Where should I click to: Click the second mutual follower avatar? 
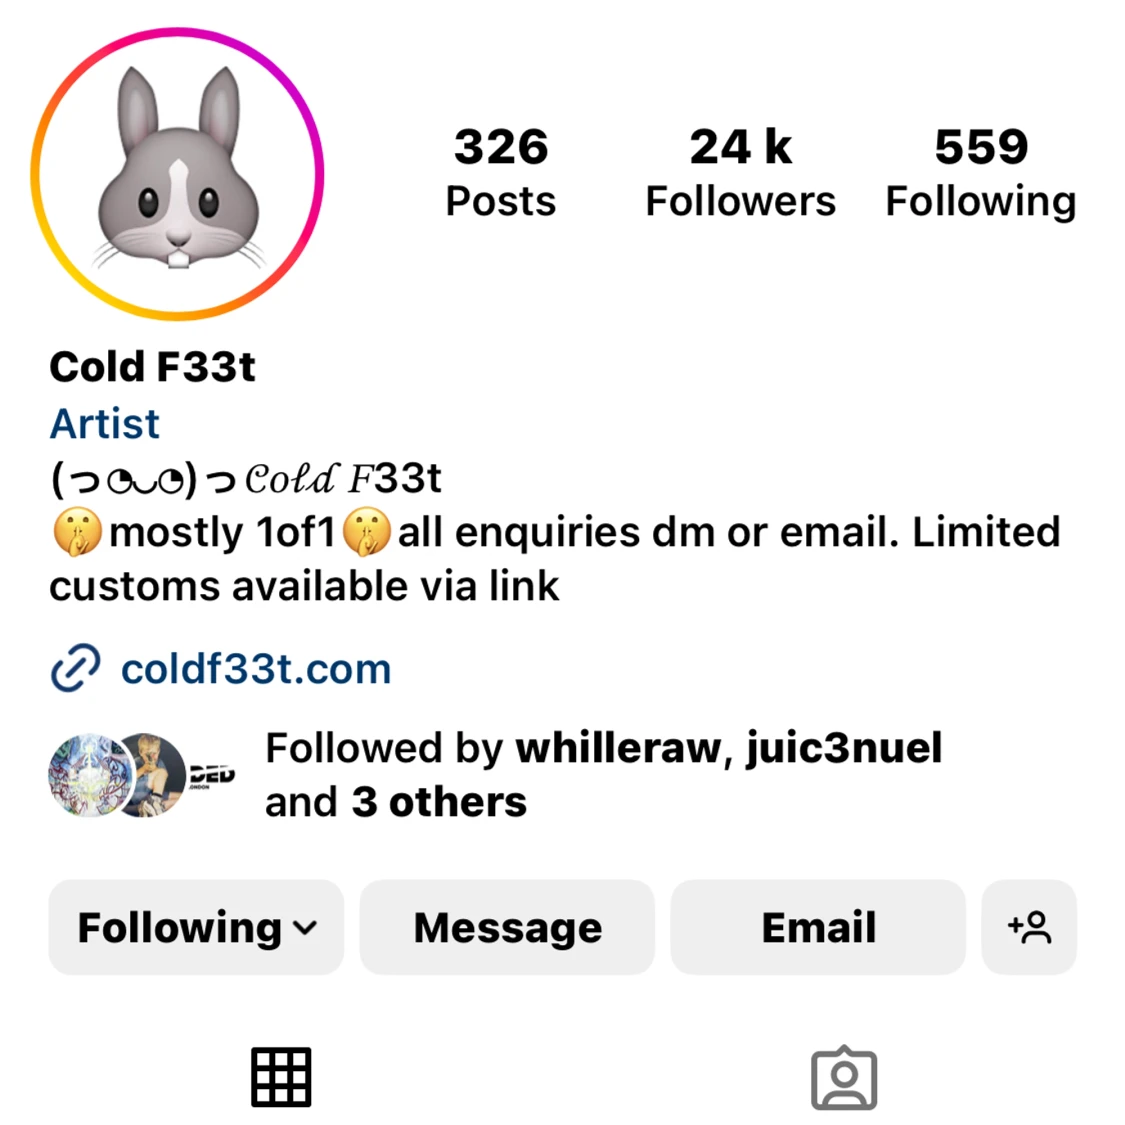coord(152,775)
